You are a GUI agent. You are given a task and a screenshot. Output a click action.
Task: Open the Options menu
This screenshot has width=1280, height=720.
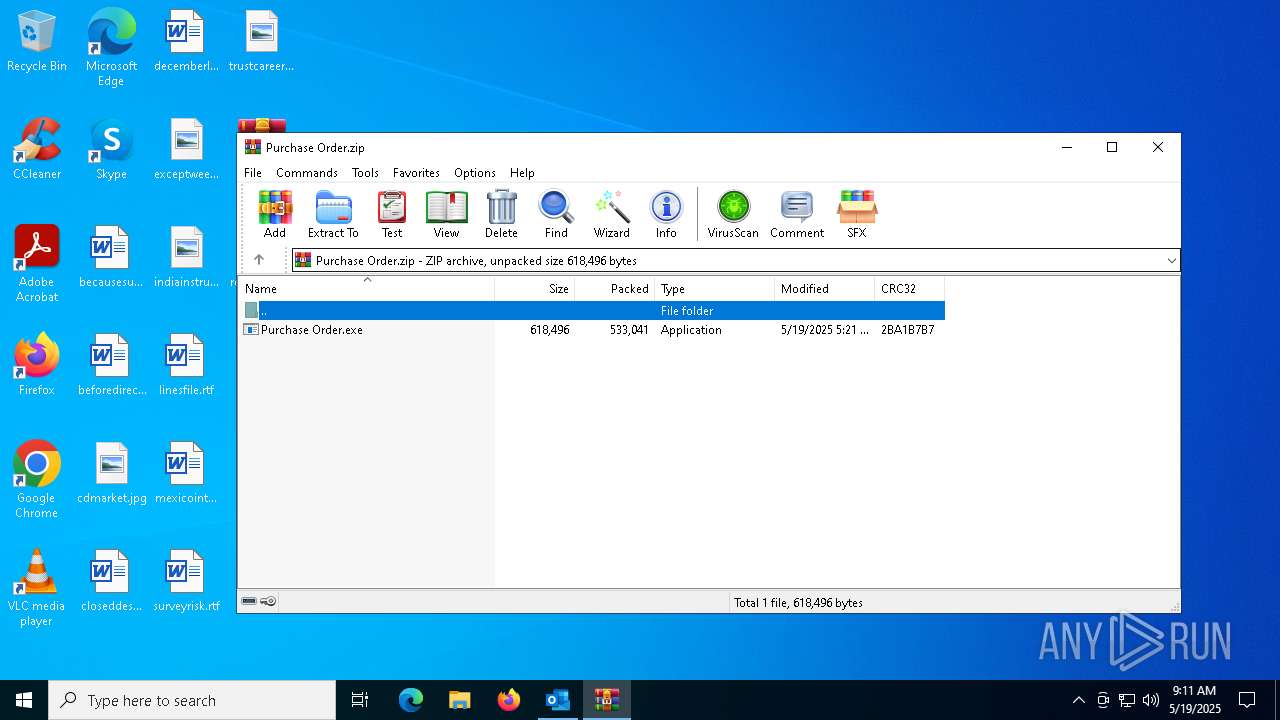tap(475, 173)
